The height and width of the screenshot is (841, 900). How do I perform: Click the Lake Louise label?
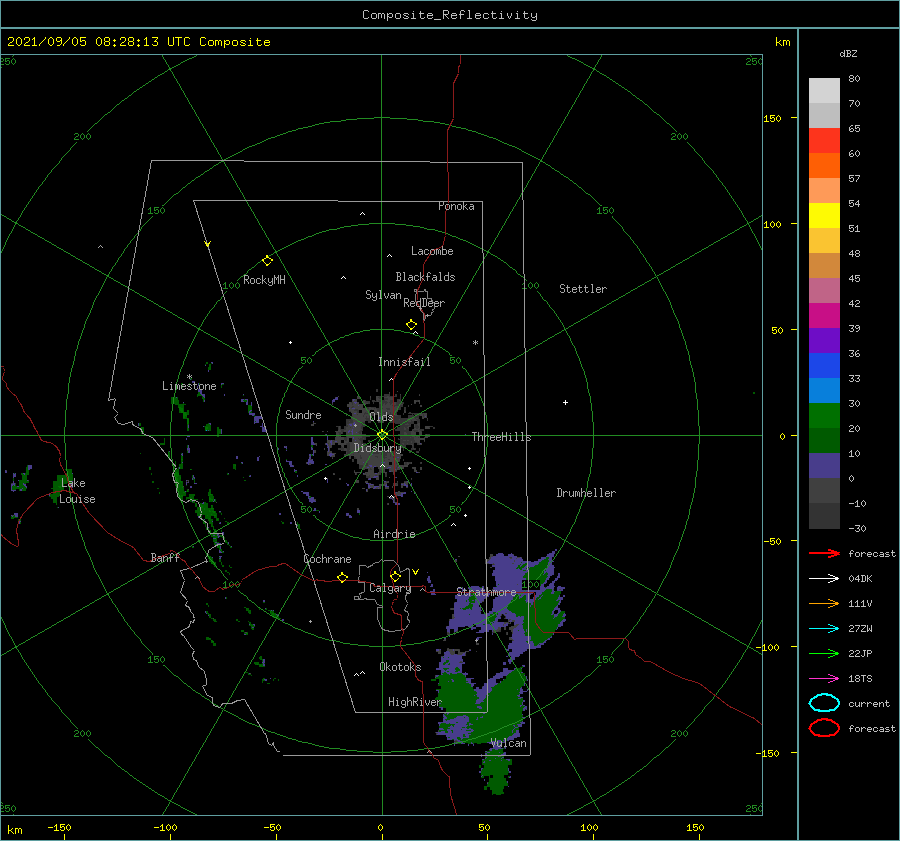(77, 491)
